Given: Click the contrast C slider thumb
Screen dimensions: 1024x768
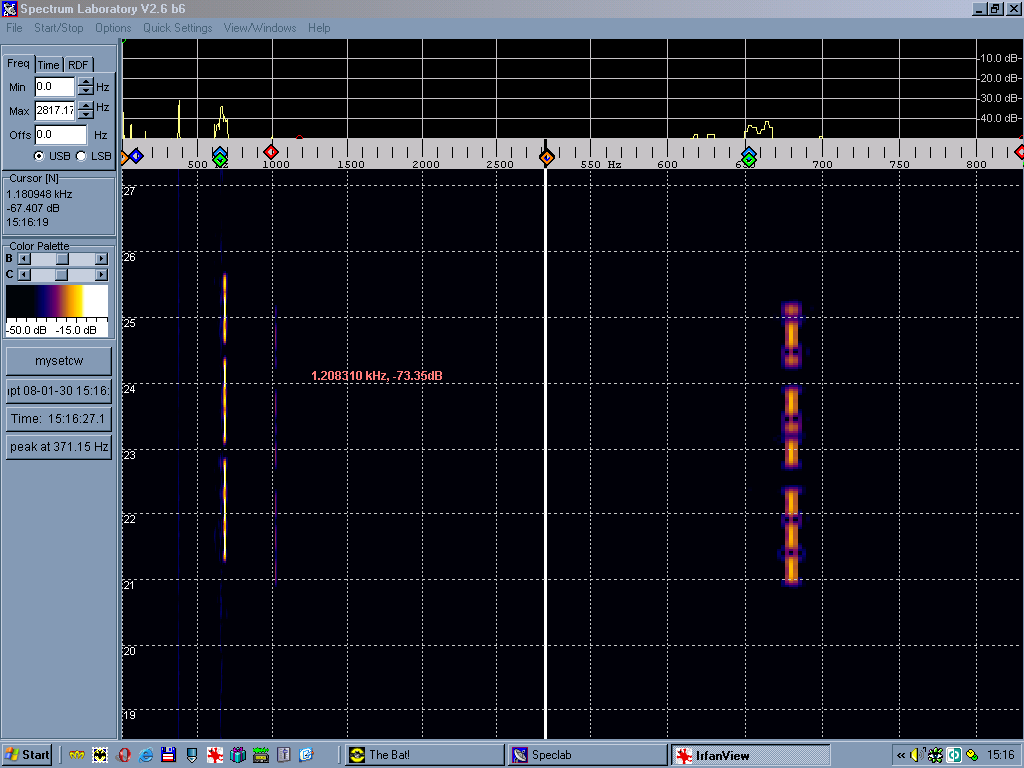Looking at the screenshot, I should point(62,274).
